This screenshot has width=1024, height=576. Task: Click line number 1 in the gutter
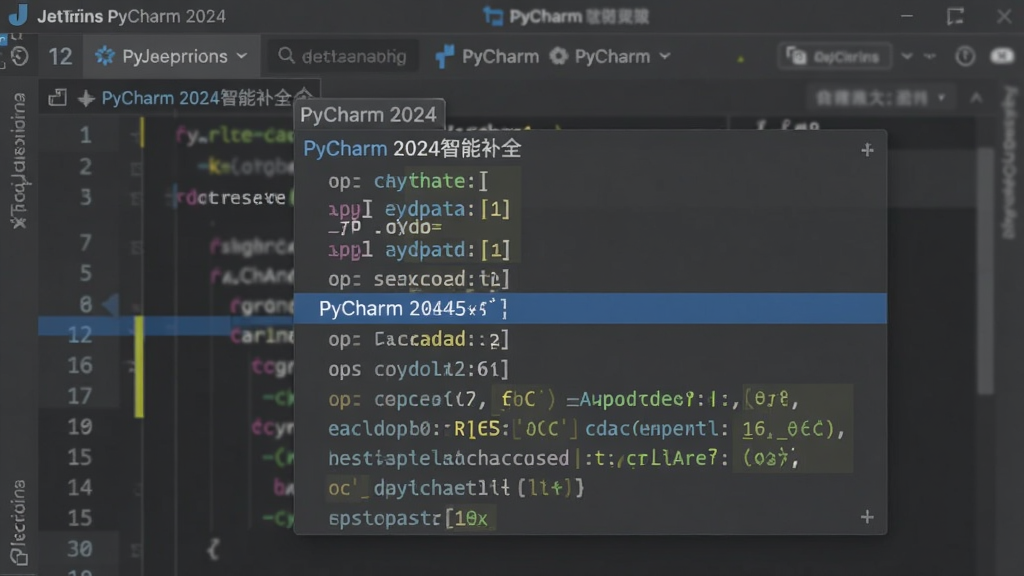[86, 135]
